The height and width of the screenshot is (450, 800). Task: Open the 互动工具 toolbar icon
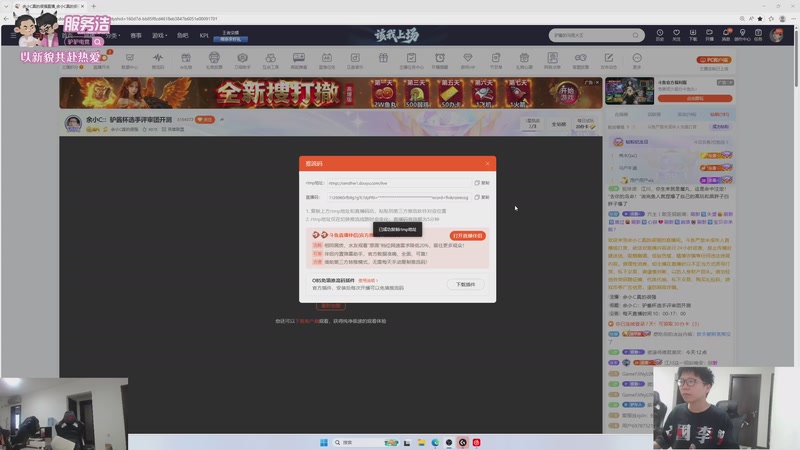[x=270, y=61]
